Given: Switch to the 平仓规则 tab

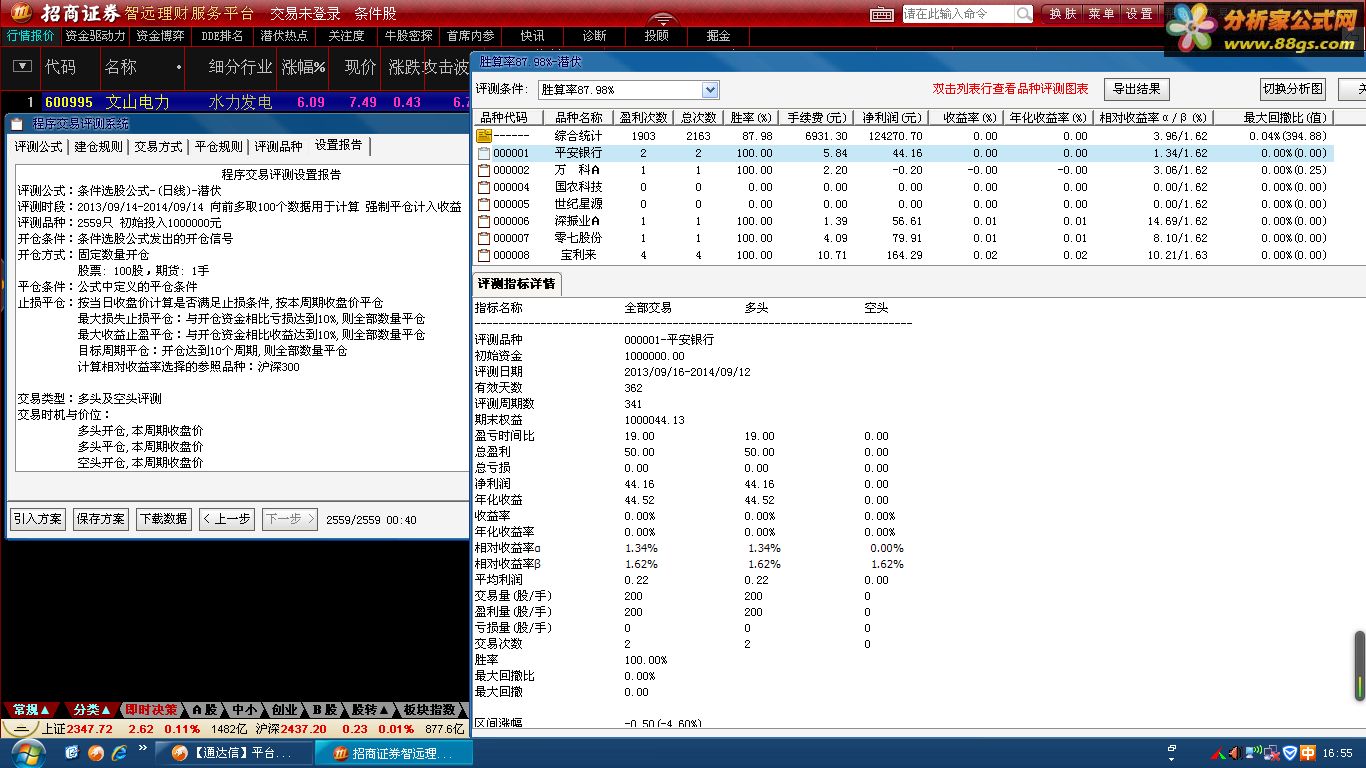Looking at the screenshot, I should click(x=218, y=146).
